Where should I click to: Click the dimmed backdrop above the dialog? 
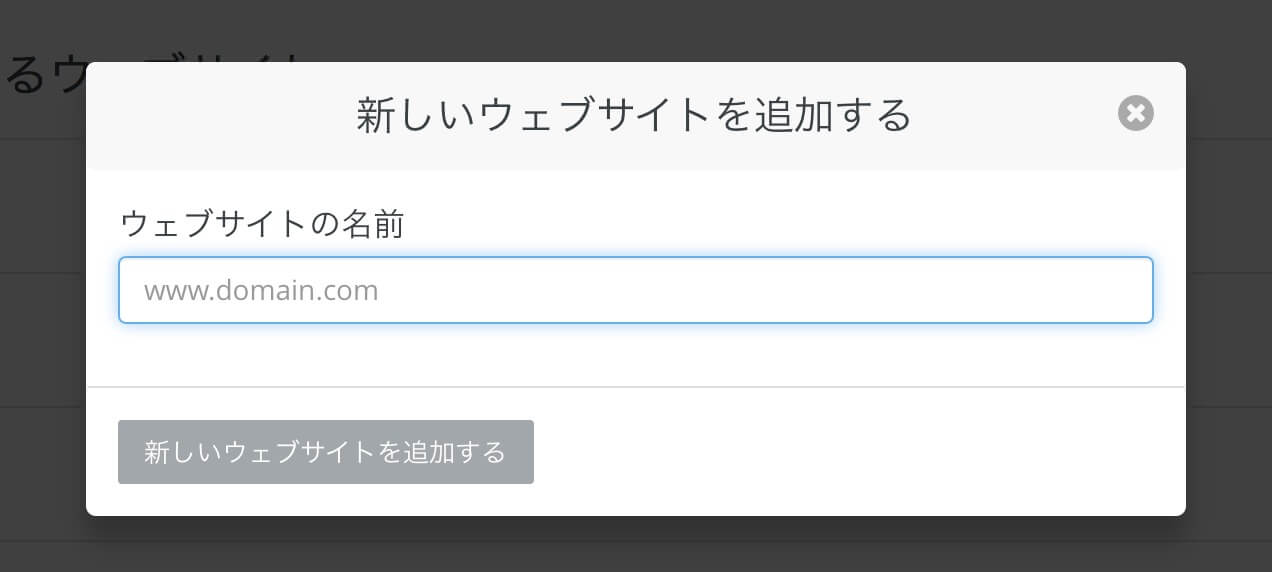(x=636, y=30)
